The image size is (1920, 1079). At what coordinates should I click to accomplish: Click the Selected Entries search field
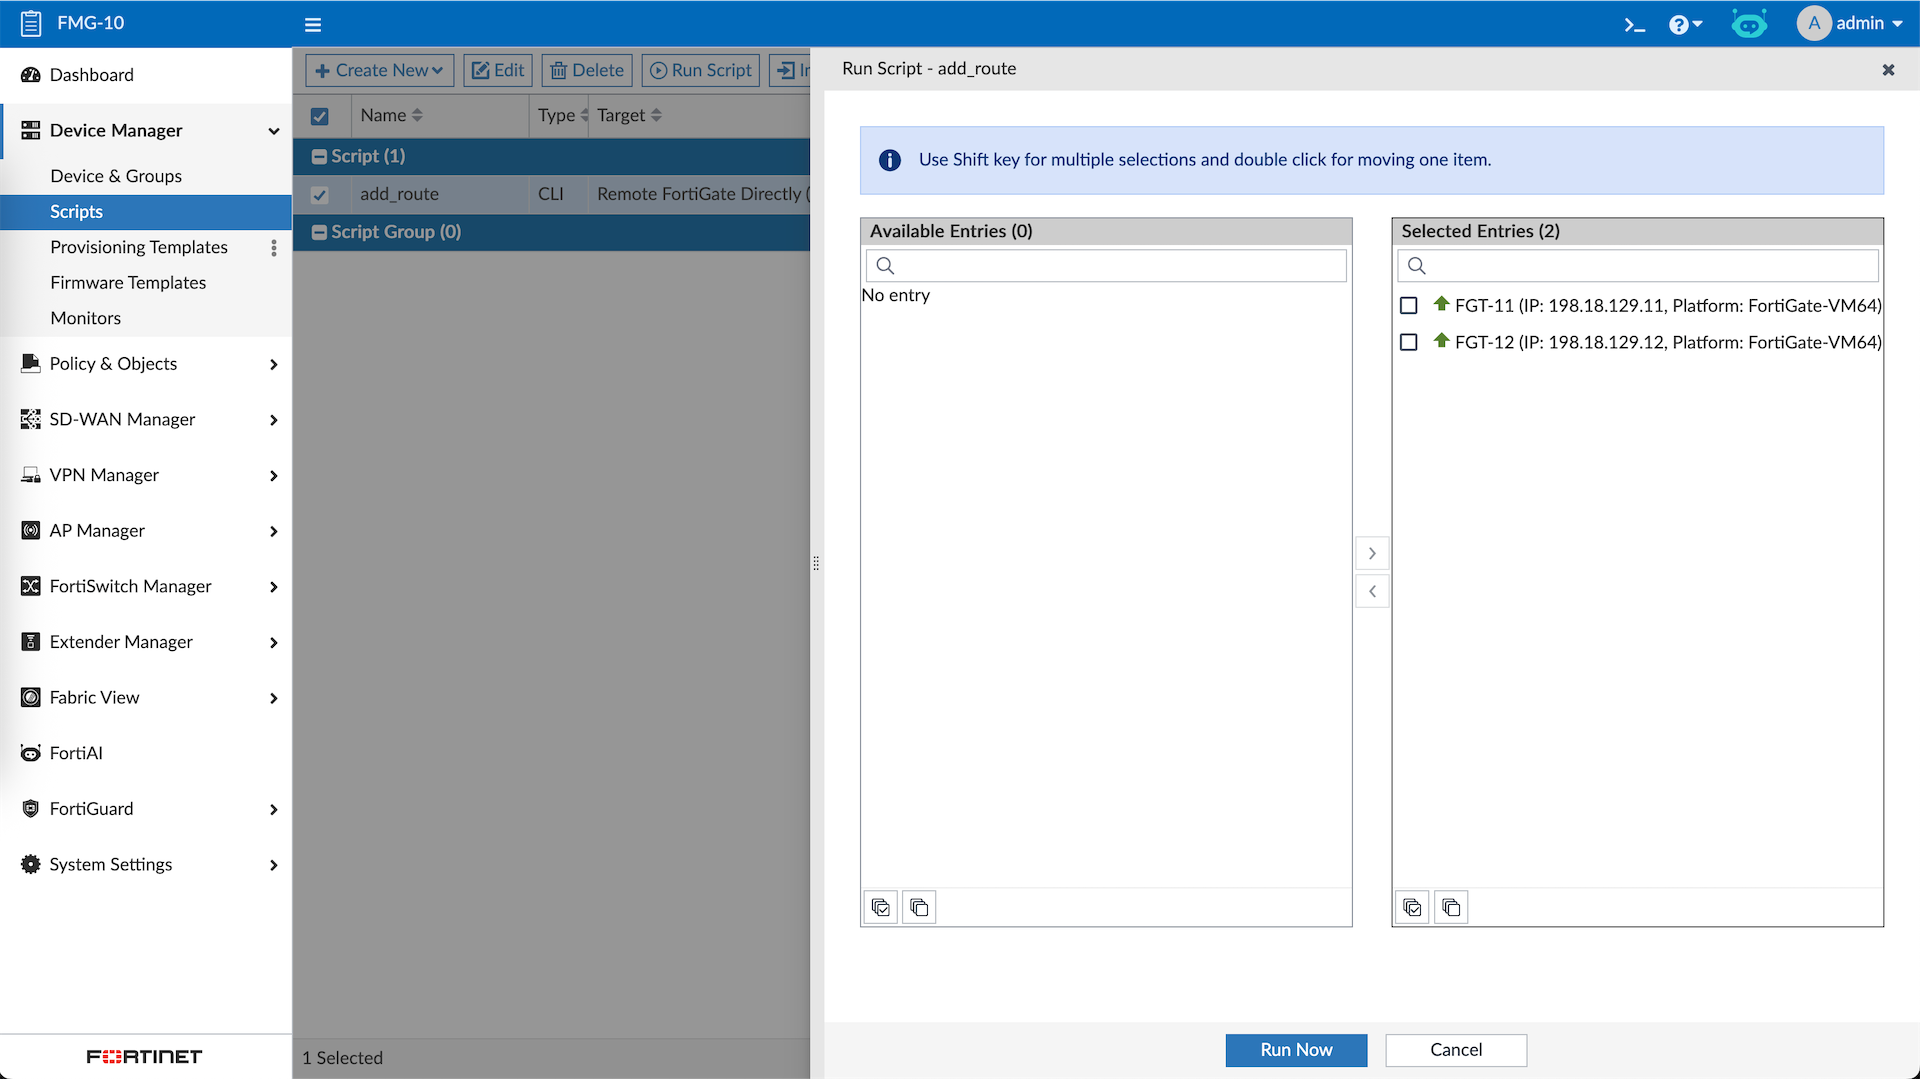[x=1650, y=265]
